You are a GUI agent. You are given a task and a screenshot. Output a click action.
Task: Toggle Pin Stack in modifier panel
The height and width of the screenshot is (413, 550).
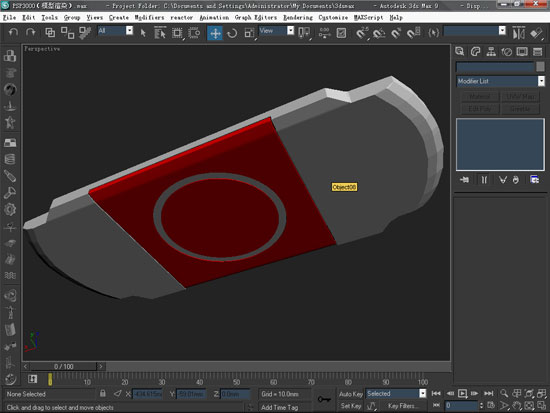click(464, 180)
